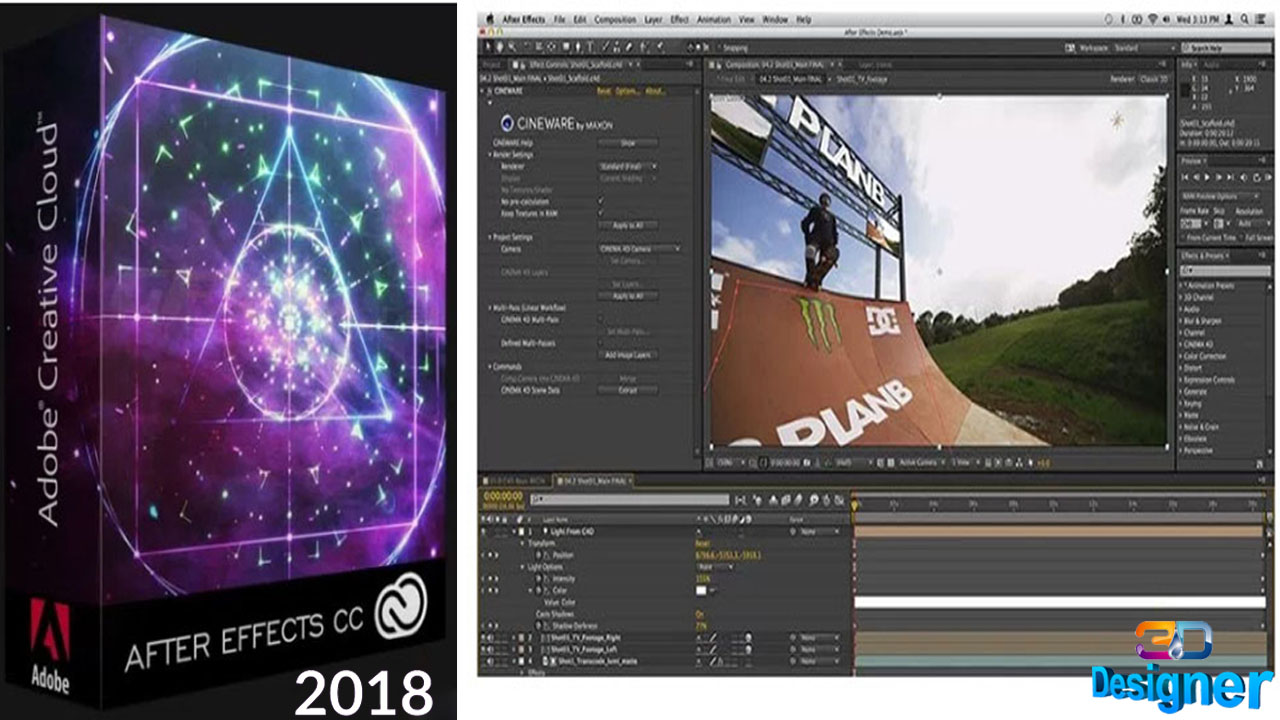Open the light Color swatch
The height and width of the screenshot is (720, 1280).
[x=701, y=591]
